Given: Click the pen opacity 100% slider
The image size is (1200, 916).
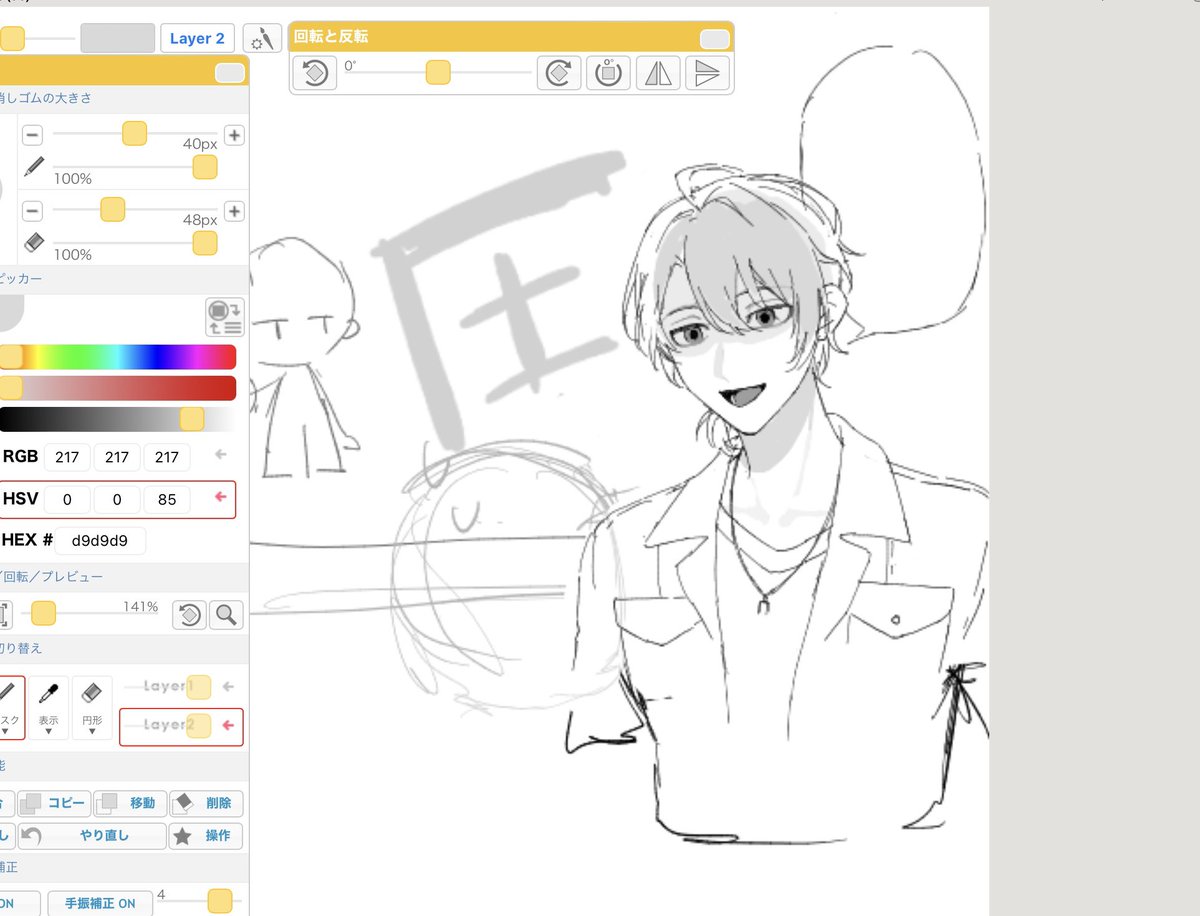Looking at the screenshot, I should pos(134,167).
